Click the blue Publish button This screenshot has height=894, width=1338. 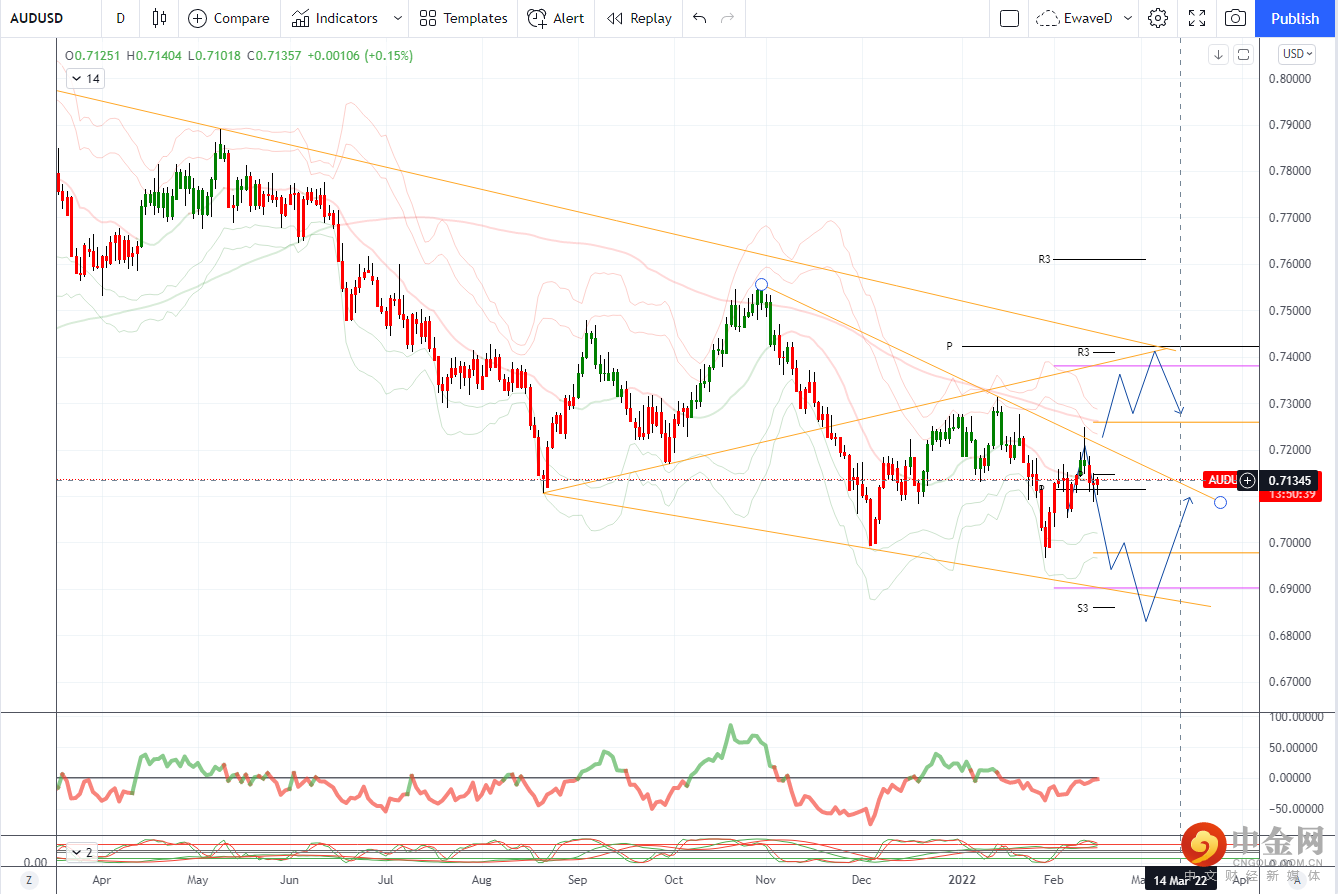[x=1295, y=18]
